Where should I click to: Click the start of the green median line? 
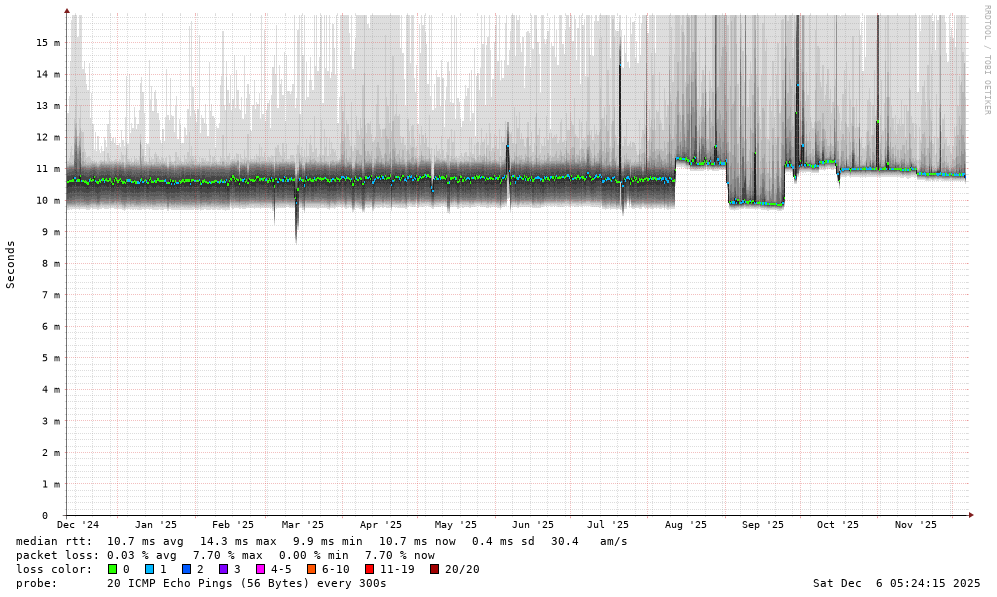click(x=69, y=181)
